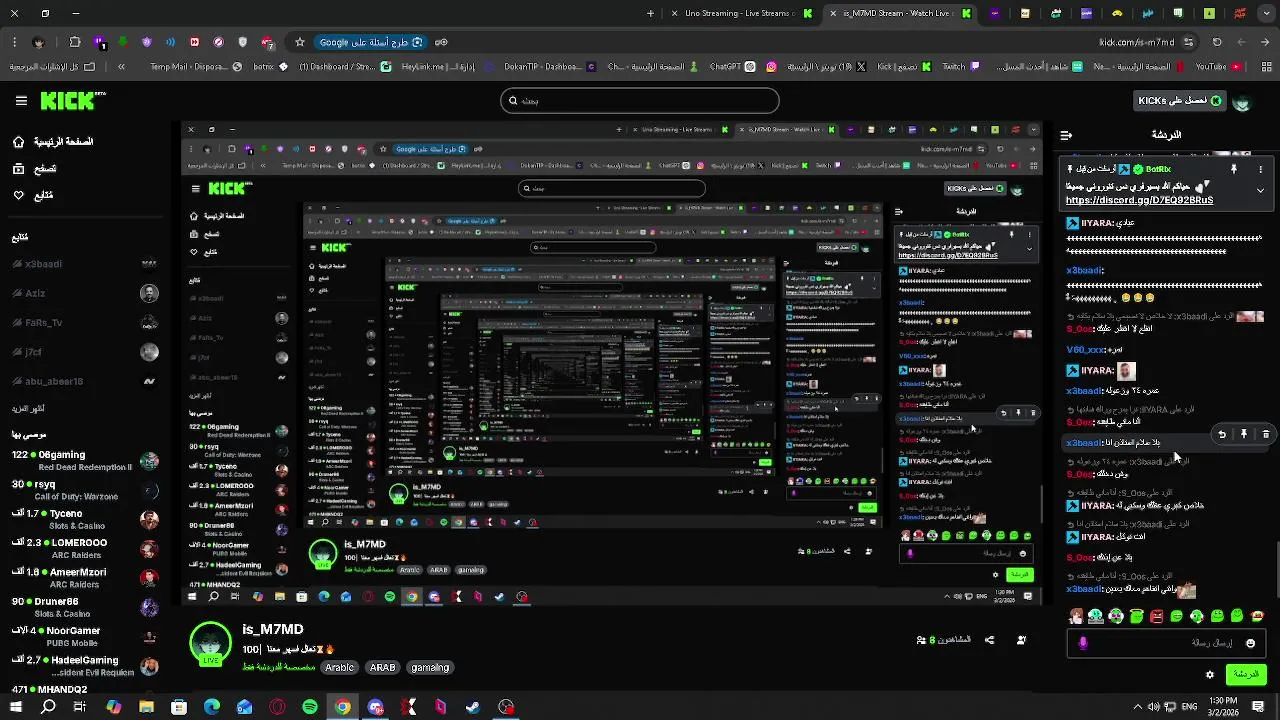Viewport: 1280px width, 720px height.
Task: Open a new browser tab with plus button
Action: tap(650, 14)
